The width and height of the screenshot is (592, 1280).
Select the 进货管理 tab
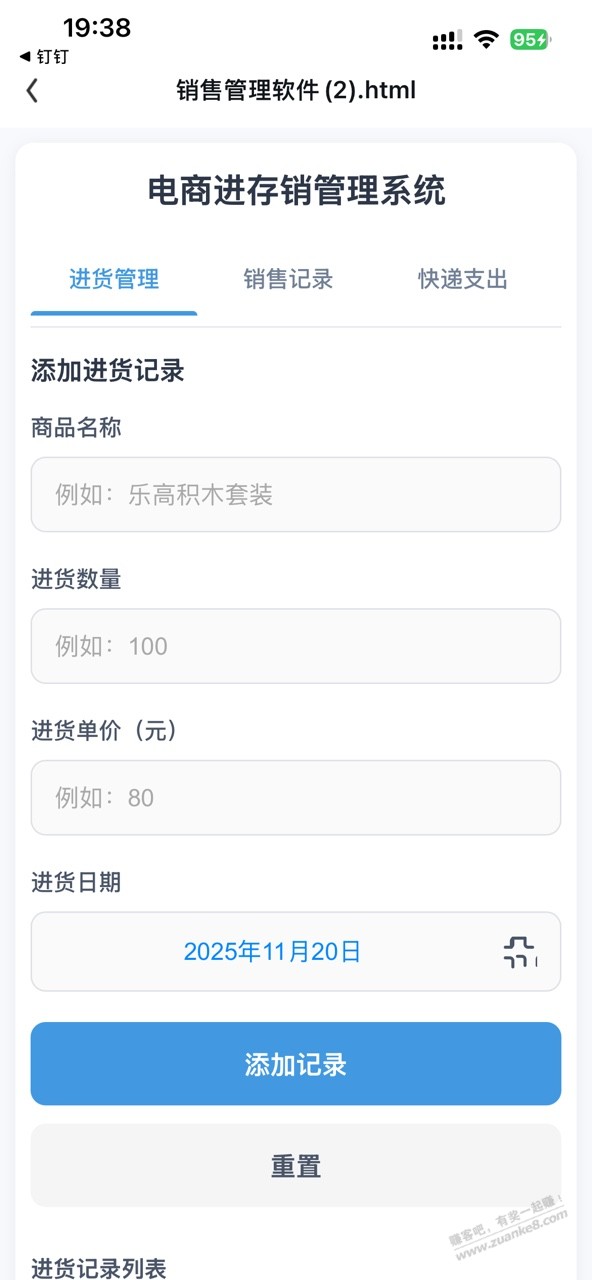(113, 280)
